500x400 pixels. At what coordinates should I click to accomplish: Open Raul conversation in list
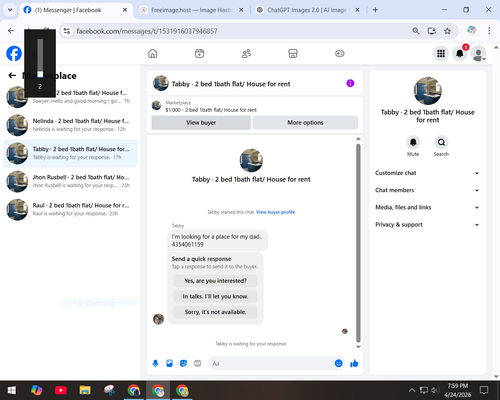(x=70, y=209)
